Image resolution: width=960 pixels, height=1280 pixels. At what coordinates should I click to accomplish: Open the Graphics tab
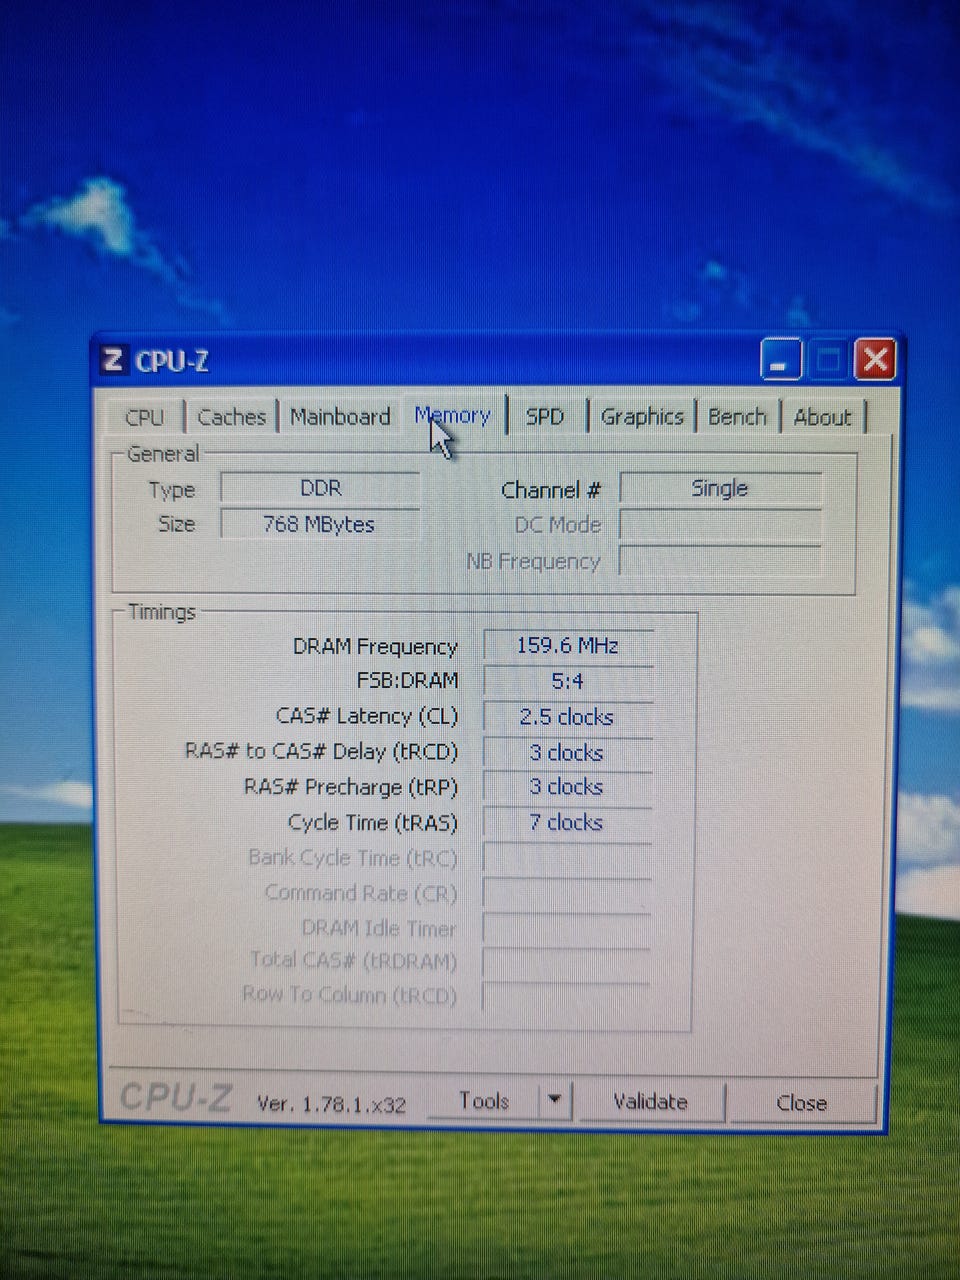[x=642, y=416]
